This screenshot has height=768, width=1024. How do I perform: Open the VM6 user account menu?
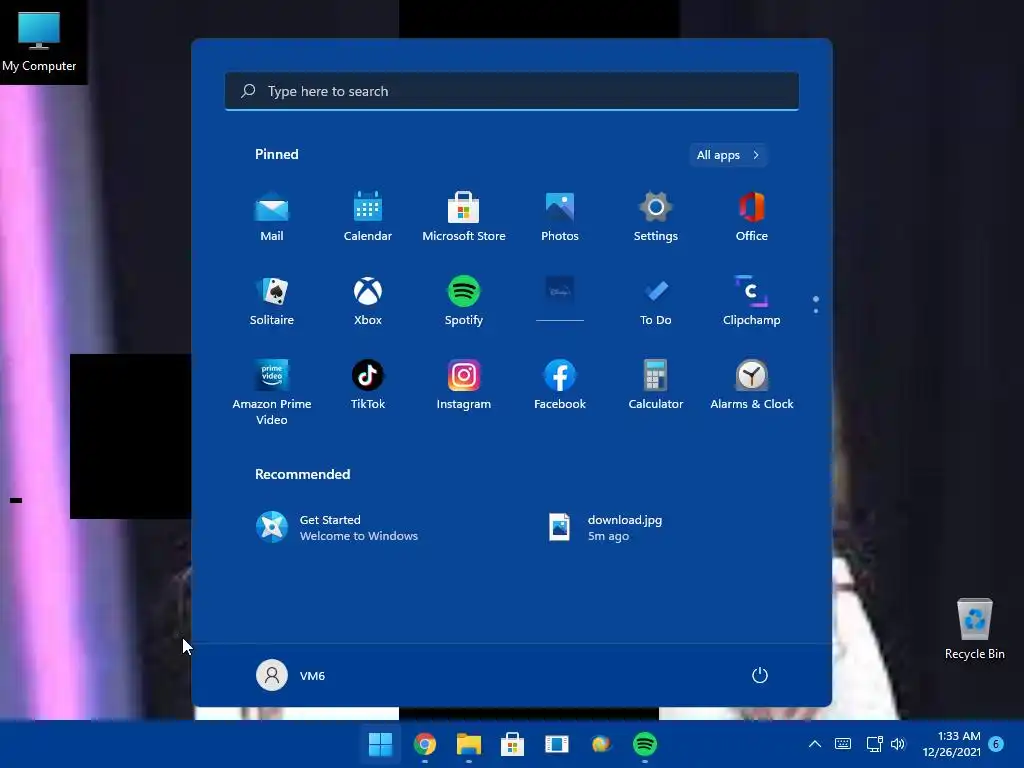point(291,675)
